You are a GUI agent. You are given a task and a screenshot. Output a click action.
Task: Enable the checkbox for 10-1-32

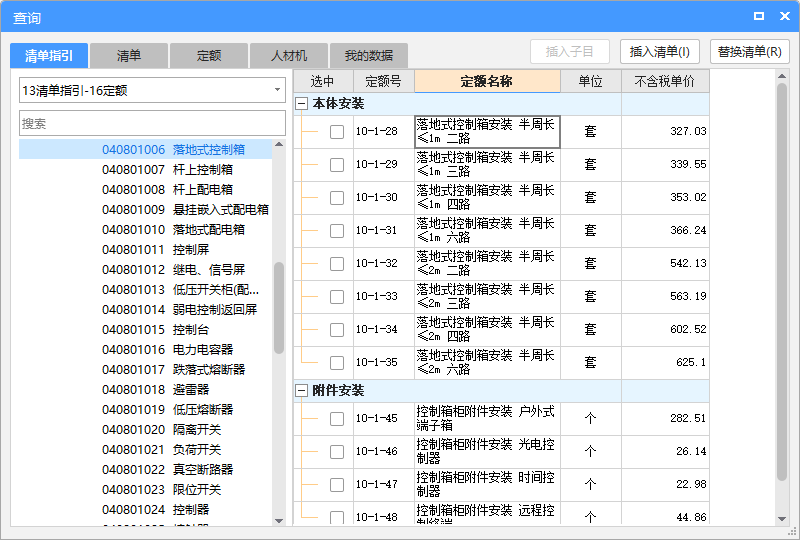(337, 264)
